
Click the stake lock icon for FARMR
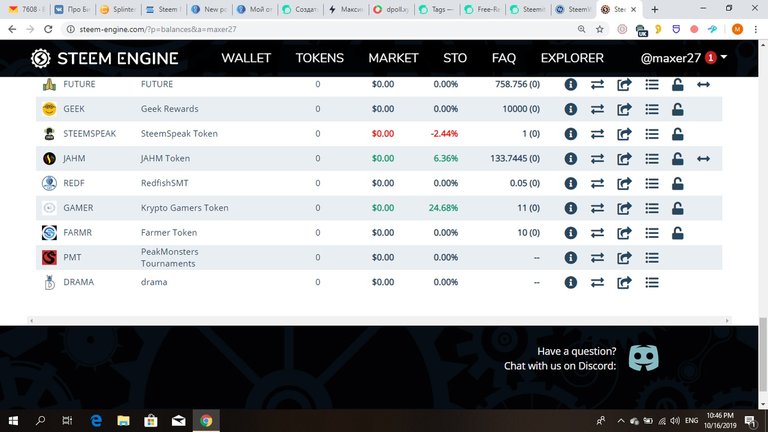(x=677, y=233)
